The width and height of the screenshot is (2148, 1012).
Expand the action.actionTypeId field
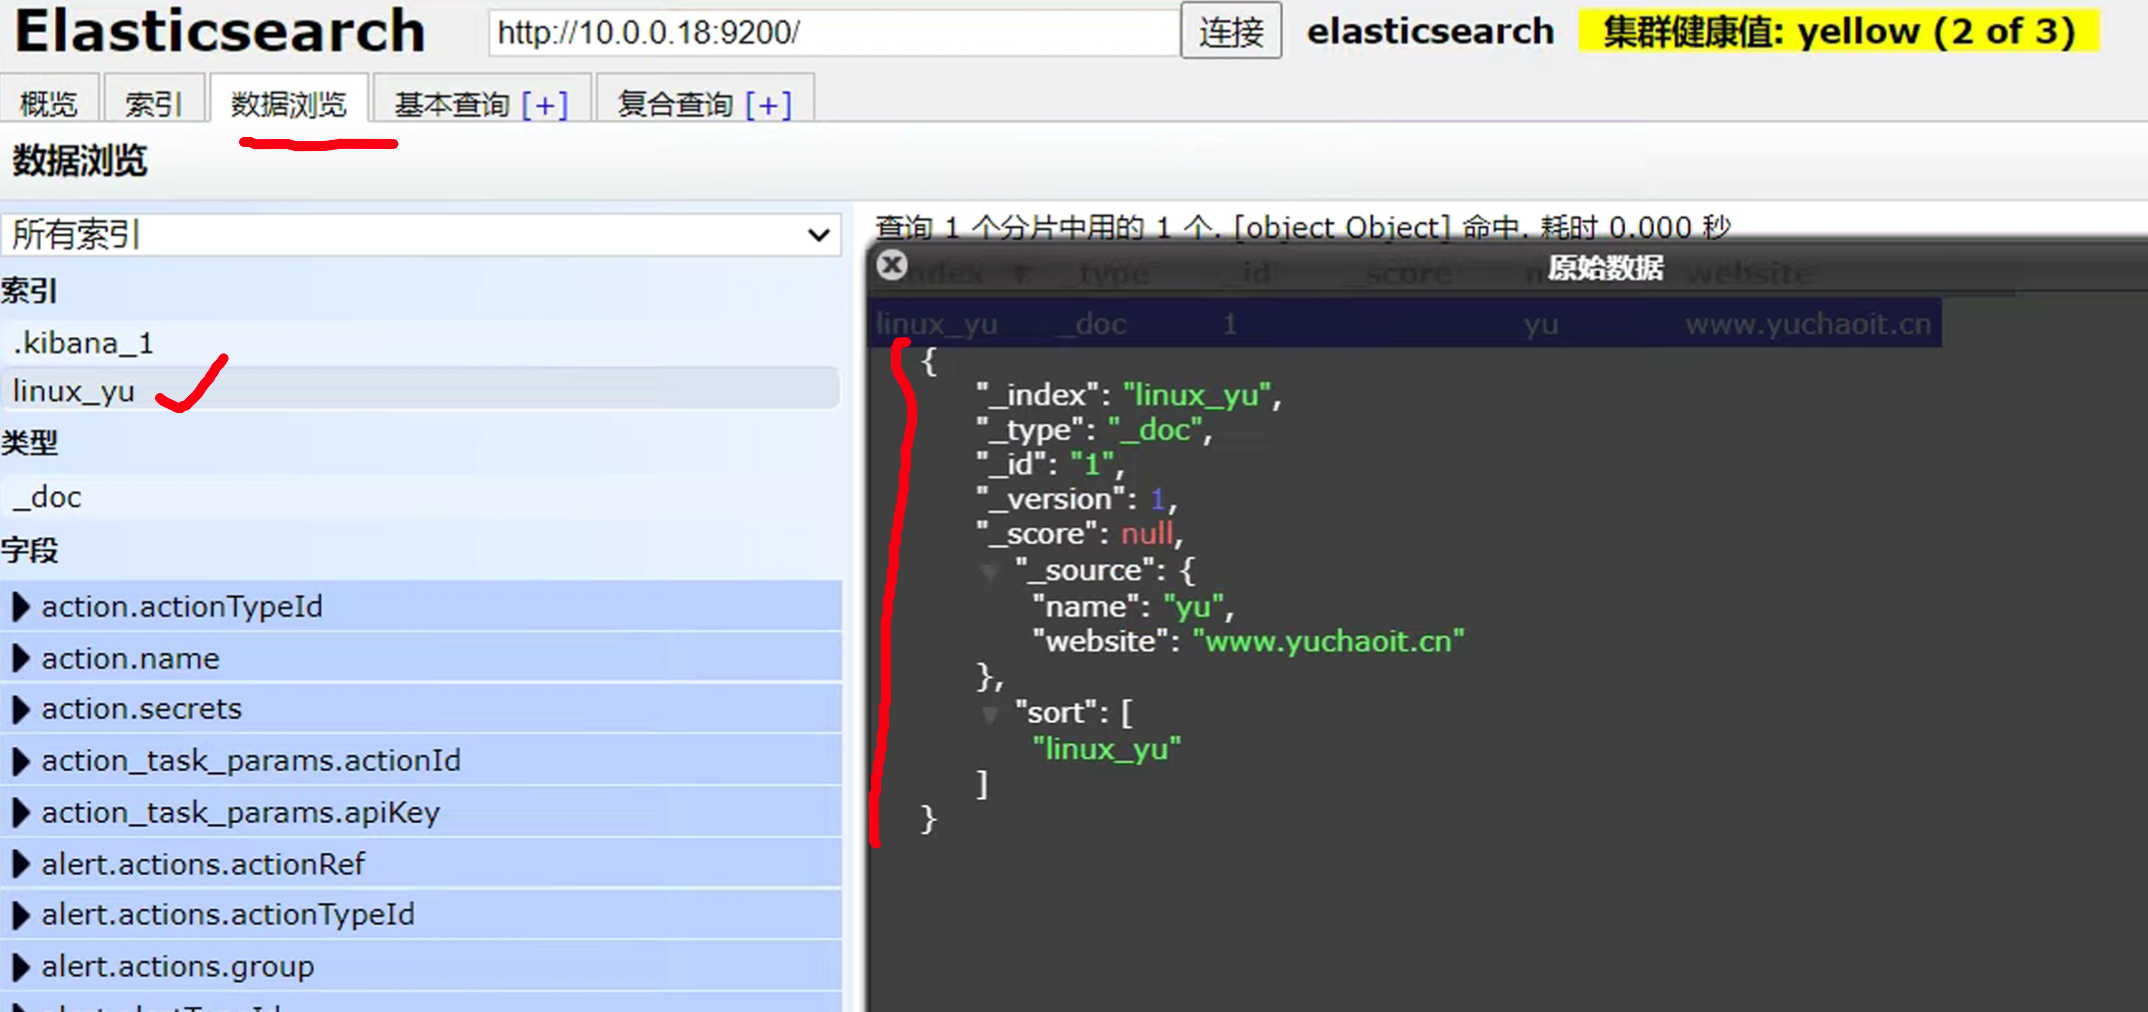pyautogui.click(x=20, y=607)
